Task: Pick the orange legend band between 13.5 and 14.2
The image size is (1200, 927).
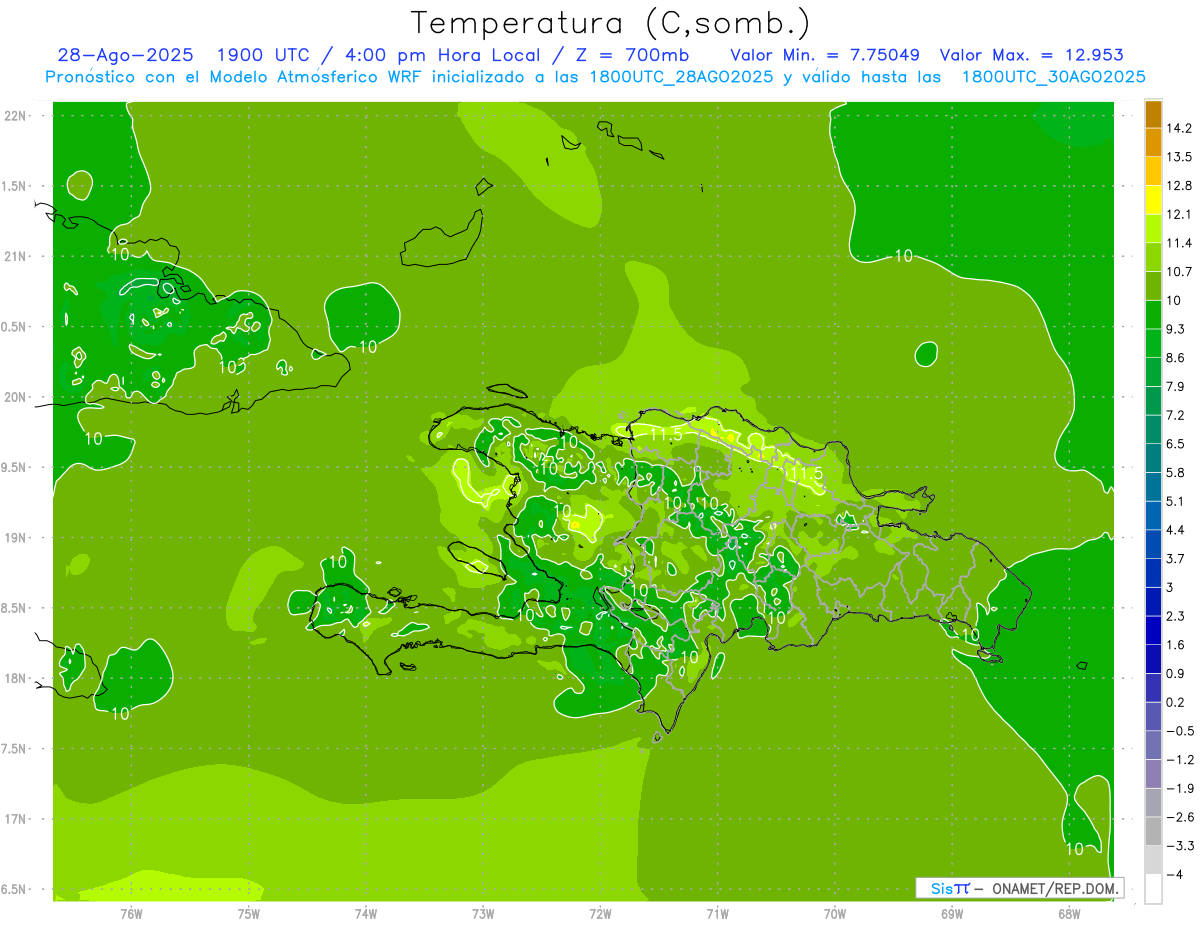Action: tap(1153, 143)
